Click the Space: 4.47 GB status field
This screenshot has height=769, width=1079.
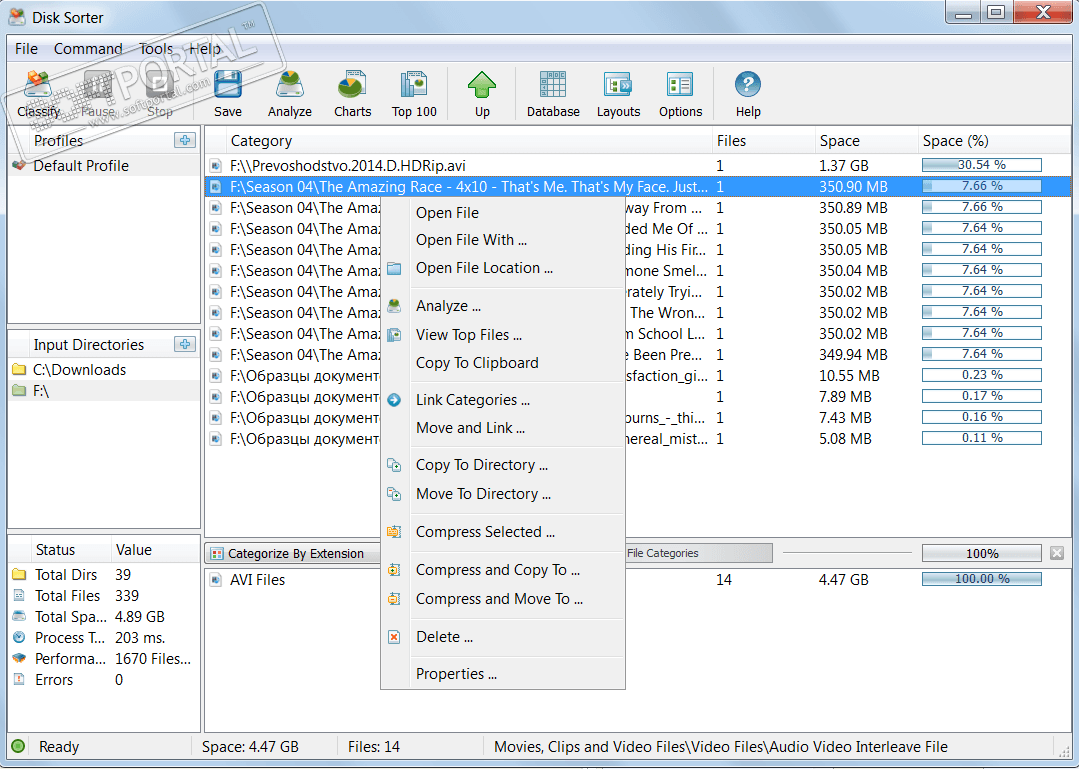[250, 747]
